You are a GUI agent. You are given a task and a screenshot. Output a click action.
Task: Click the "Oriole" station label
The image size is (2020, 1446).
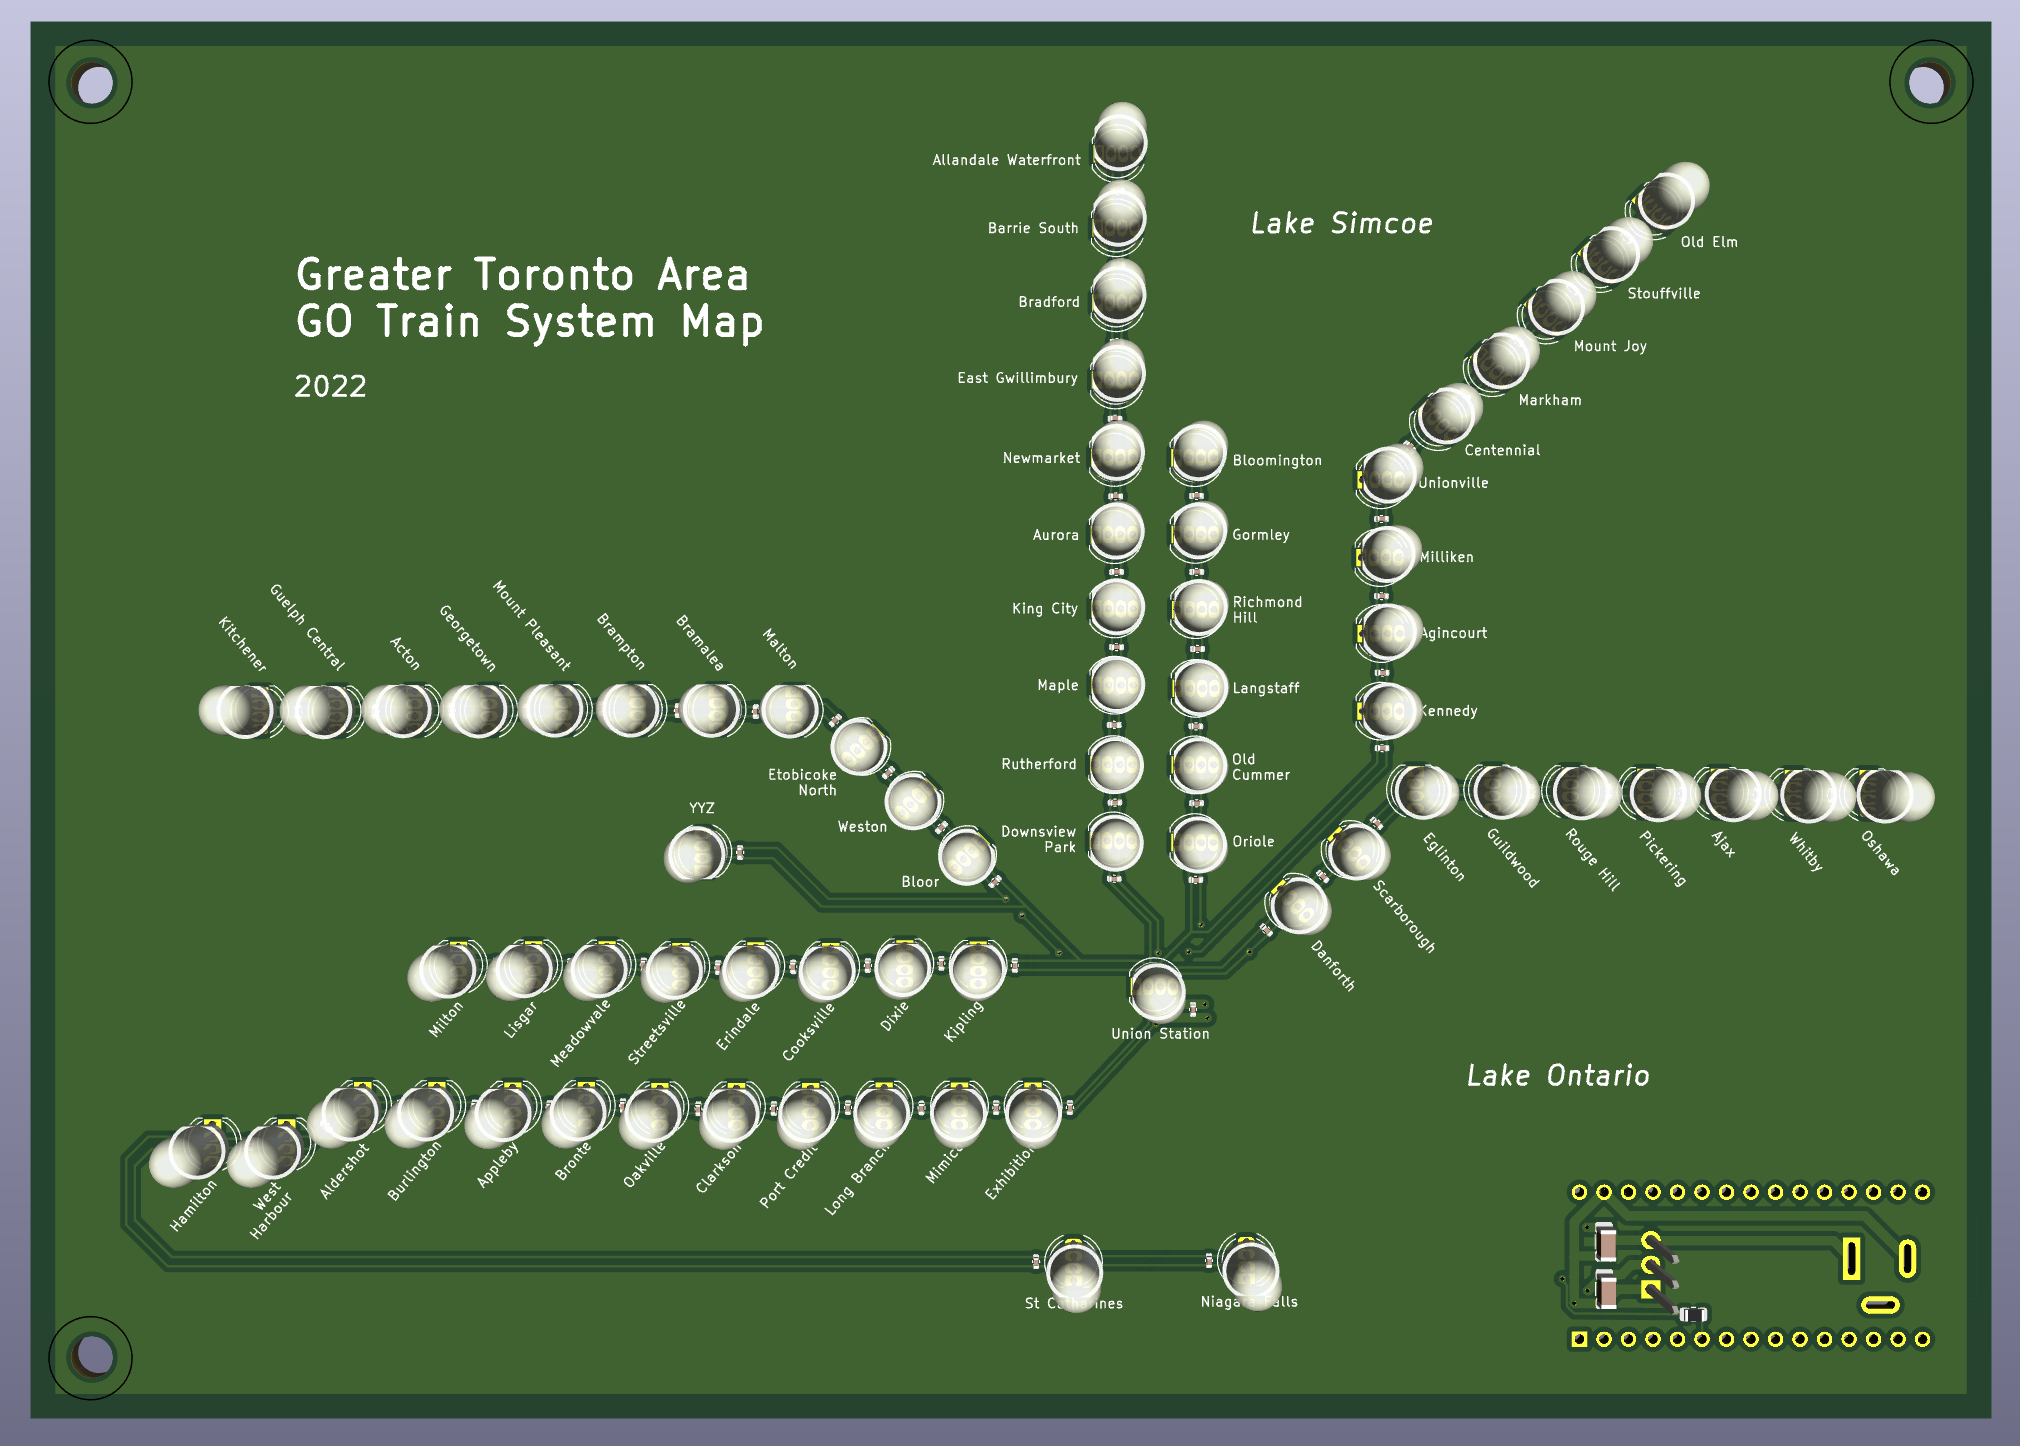(x=1253, y=842)
